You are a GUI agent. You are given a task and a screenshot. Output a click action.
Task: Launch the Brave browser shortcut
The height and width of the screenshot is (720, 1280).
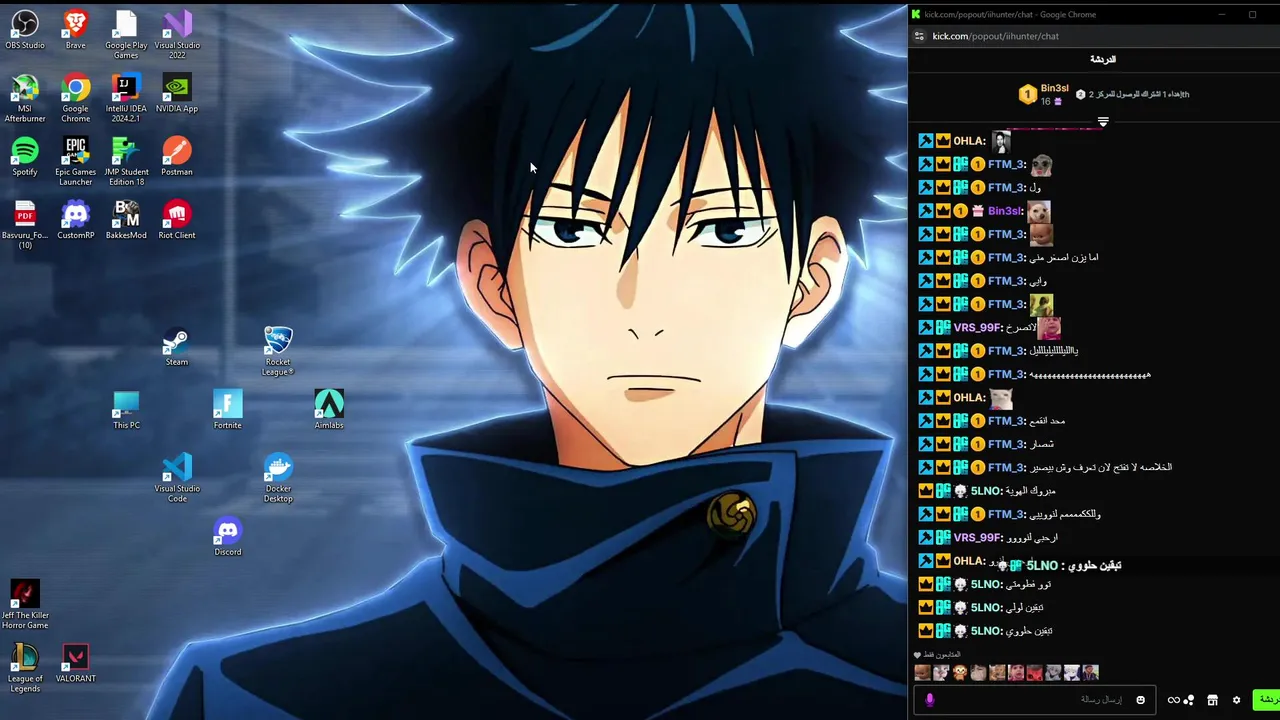click(x=75, y=30)
